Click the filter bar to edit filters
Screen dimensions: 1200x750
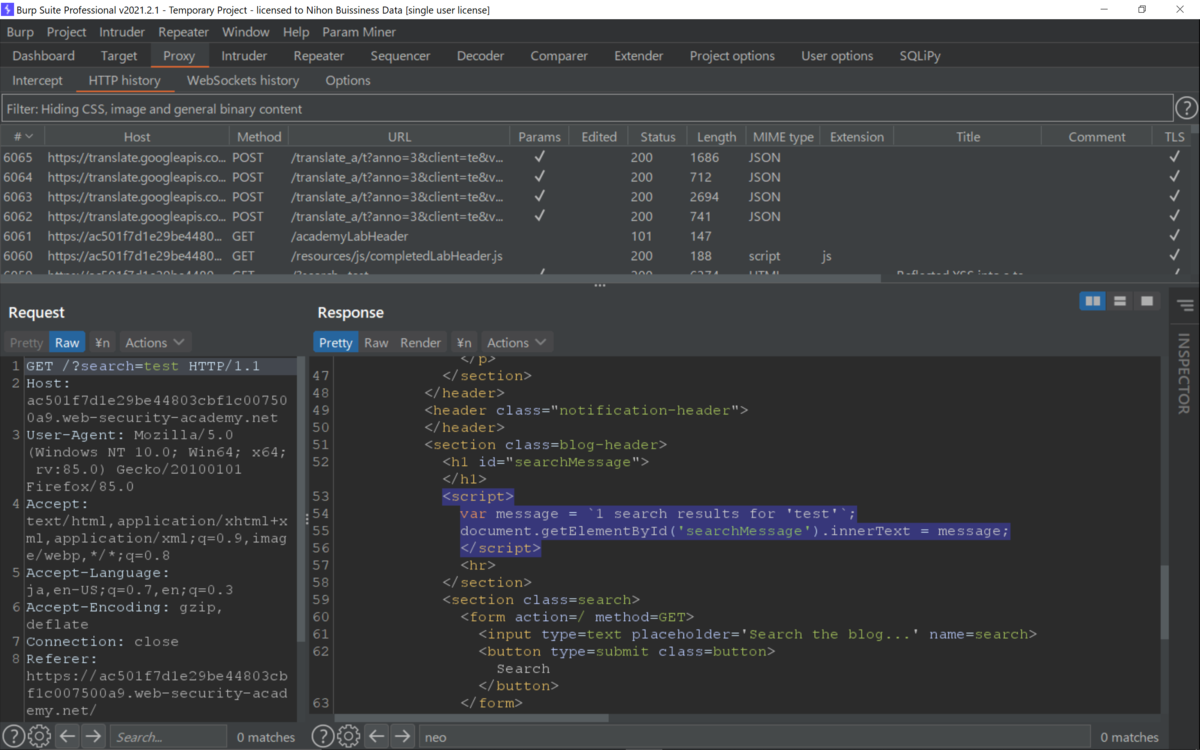point(586,108)
